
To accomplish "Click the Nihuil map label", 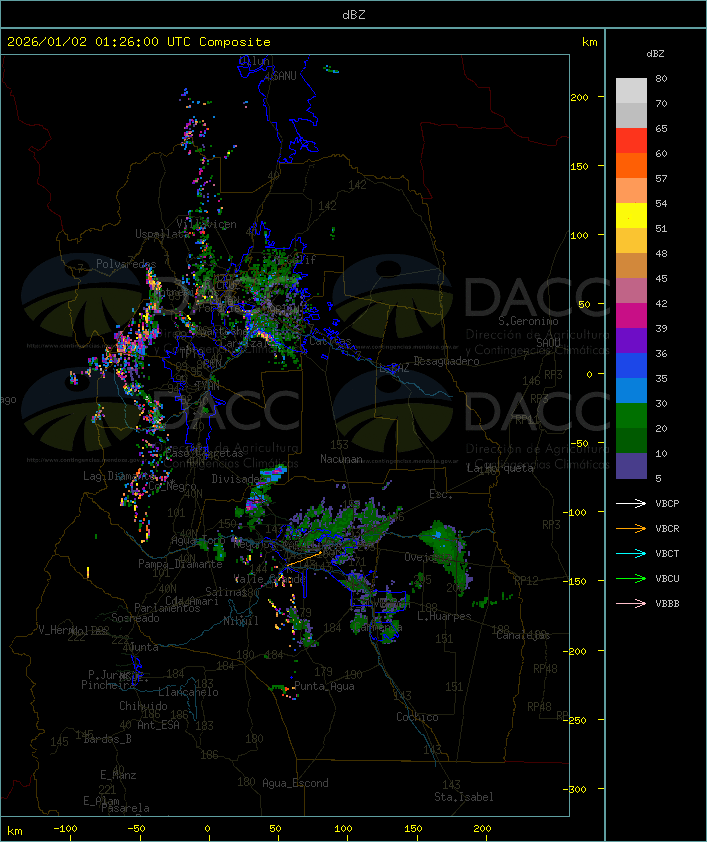I will [241, 621].
